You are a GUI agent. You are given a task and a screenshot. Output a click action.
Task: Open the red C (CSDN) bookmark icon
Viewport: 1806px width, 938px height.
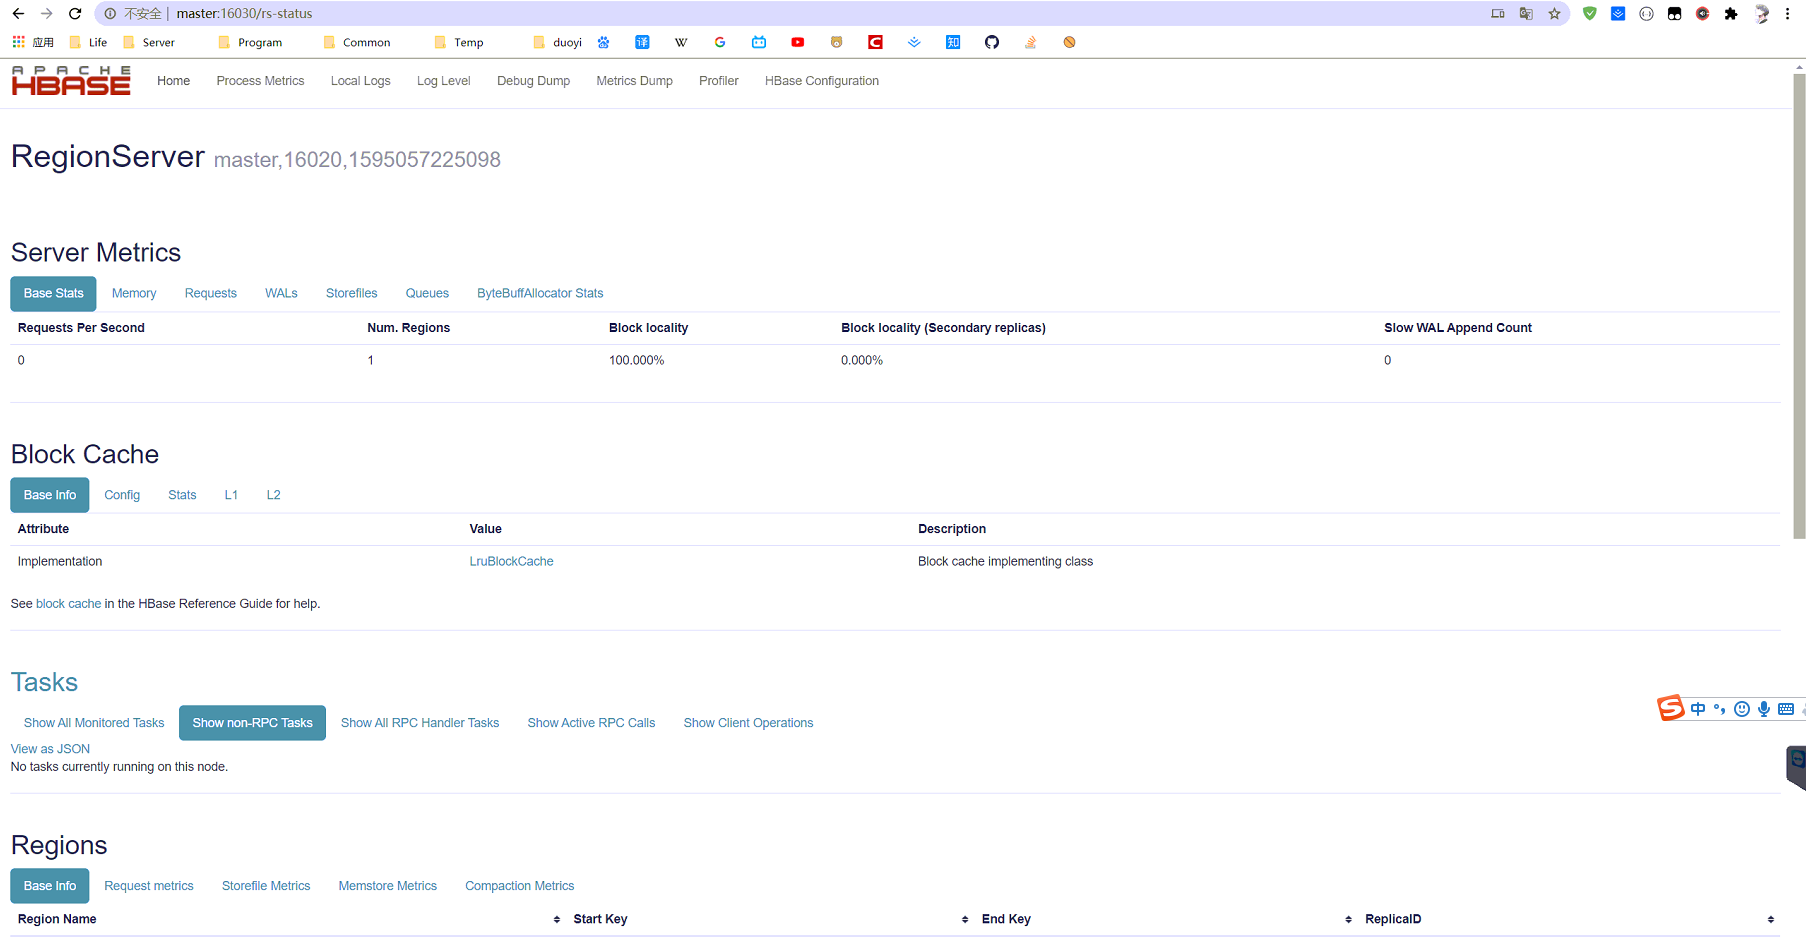click(x=875, y=42)
